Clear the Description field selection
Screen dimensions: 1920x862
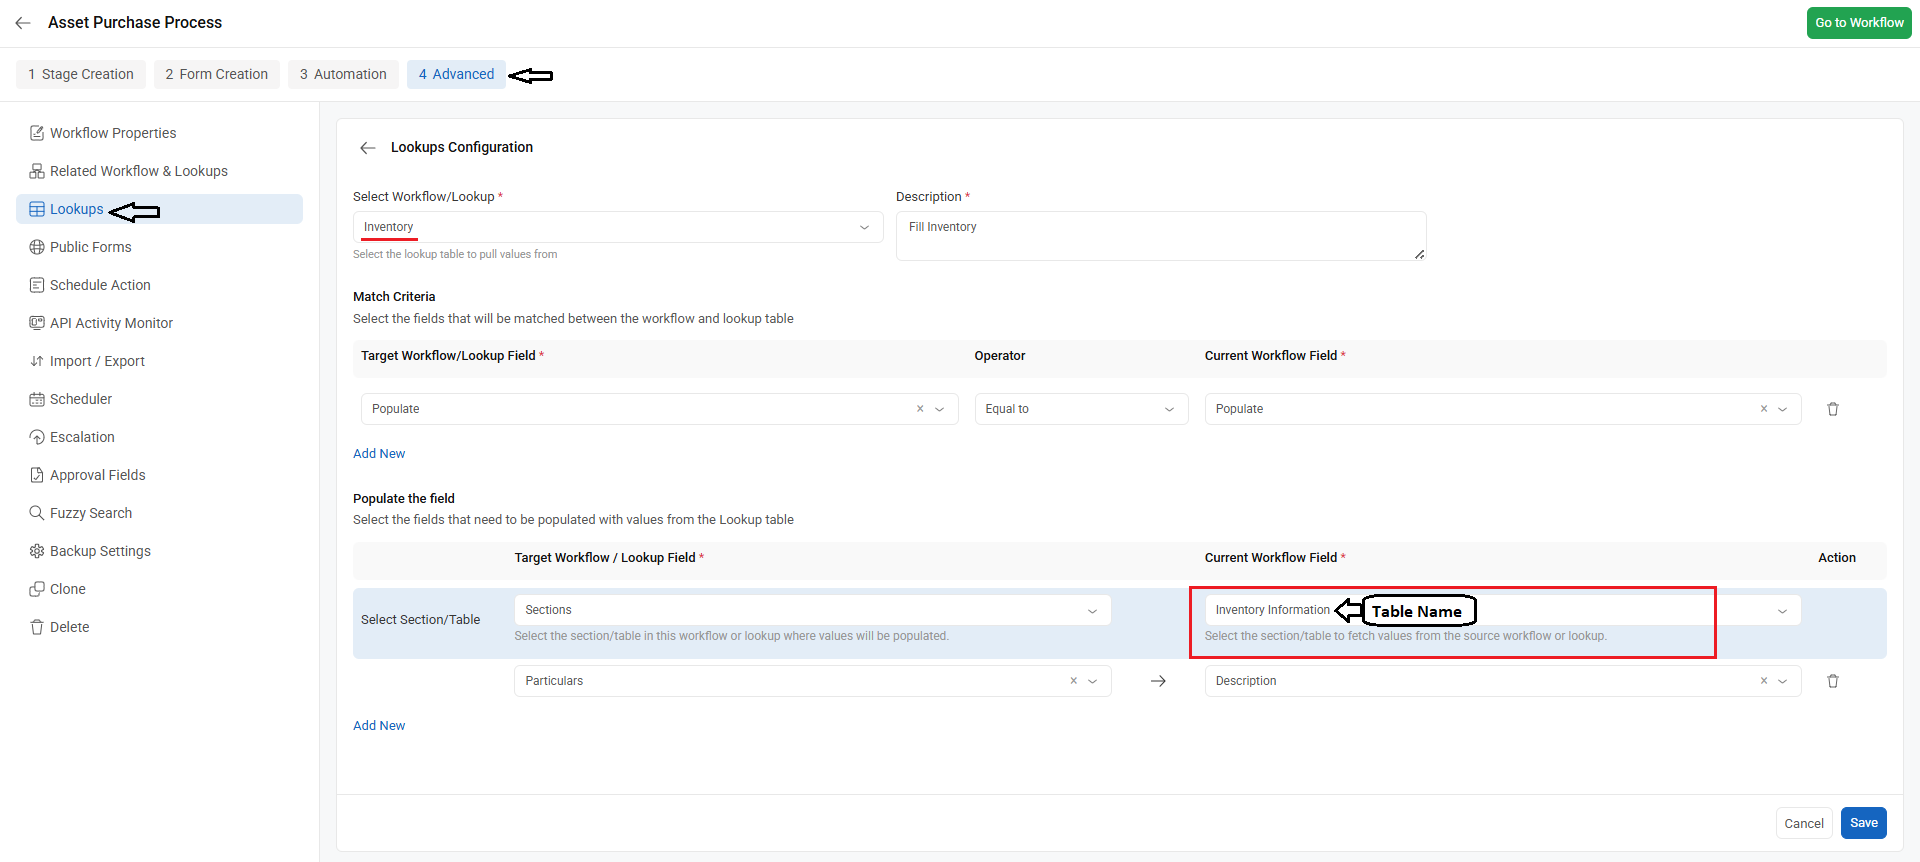[1763, 681]
